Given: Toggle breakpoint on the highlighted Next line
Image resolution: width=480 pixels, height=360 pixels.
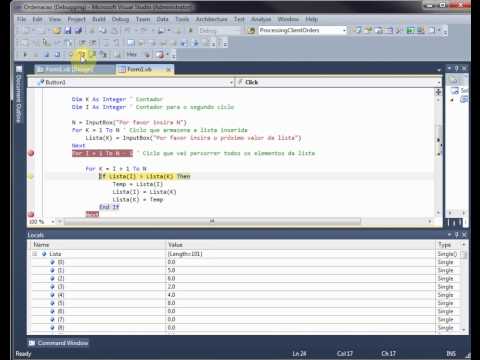Looking at the screenshot, I should 31,214.
